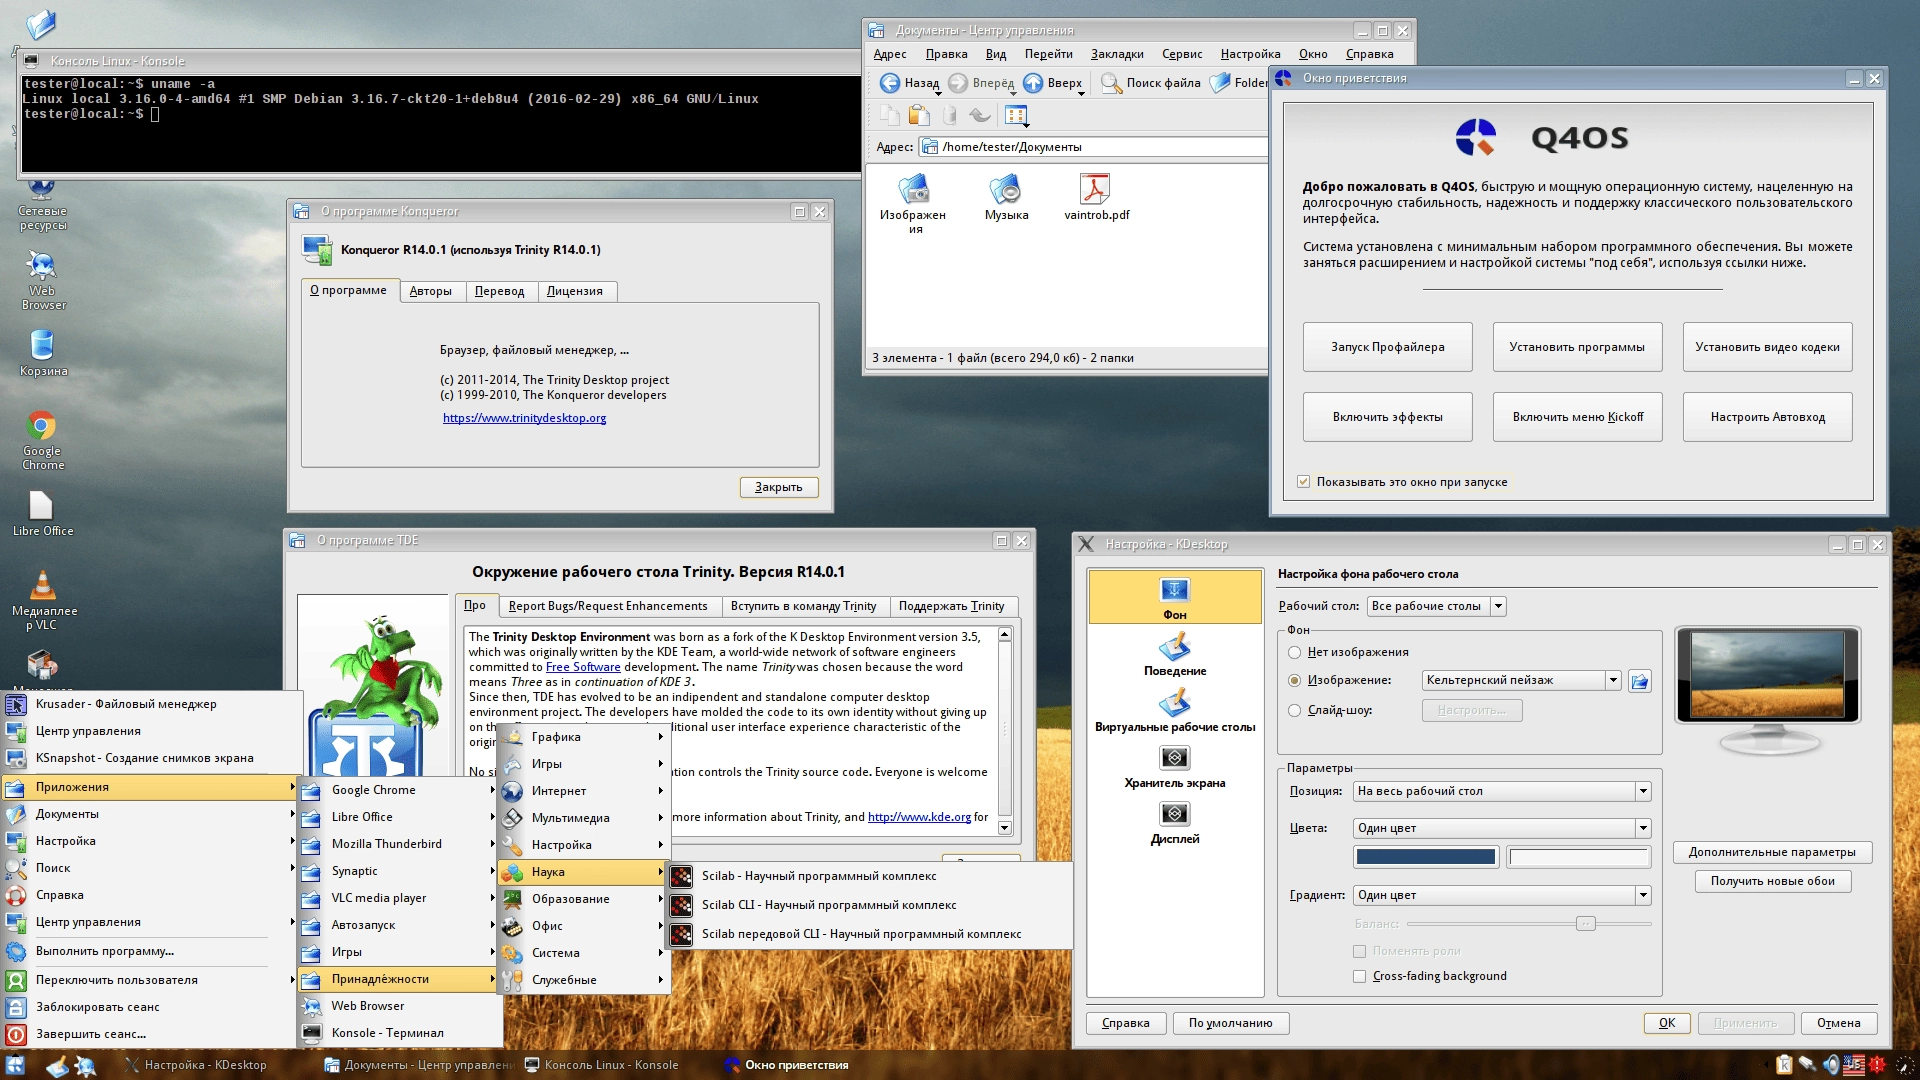
Task: Click the Адрес location field in file manager
Action: tap(1094, 147)
